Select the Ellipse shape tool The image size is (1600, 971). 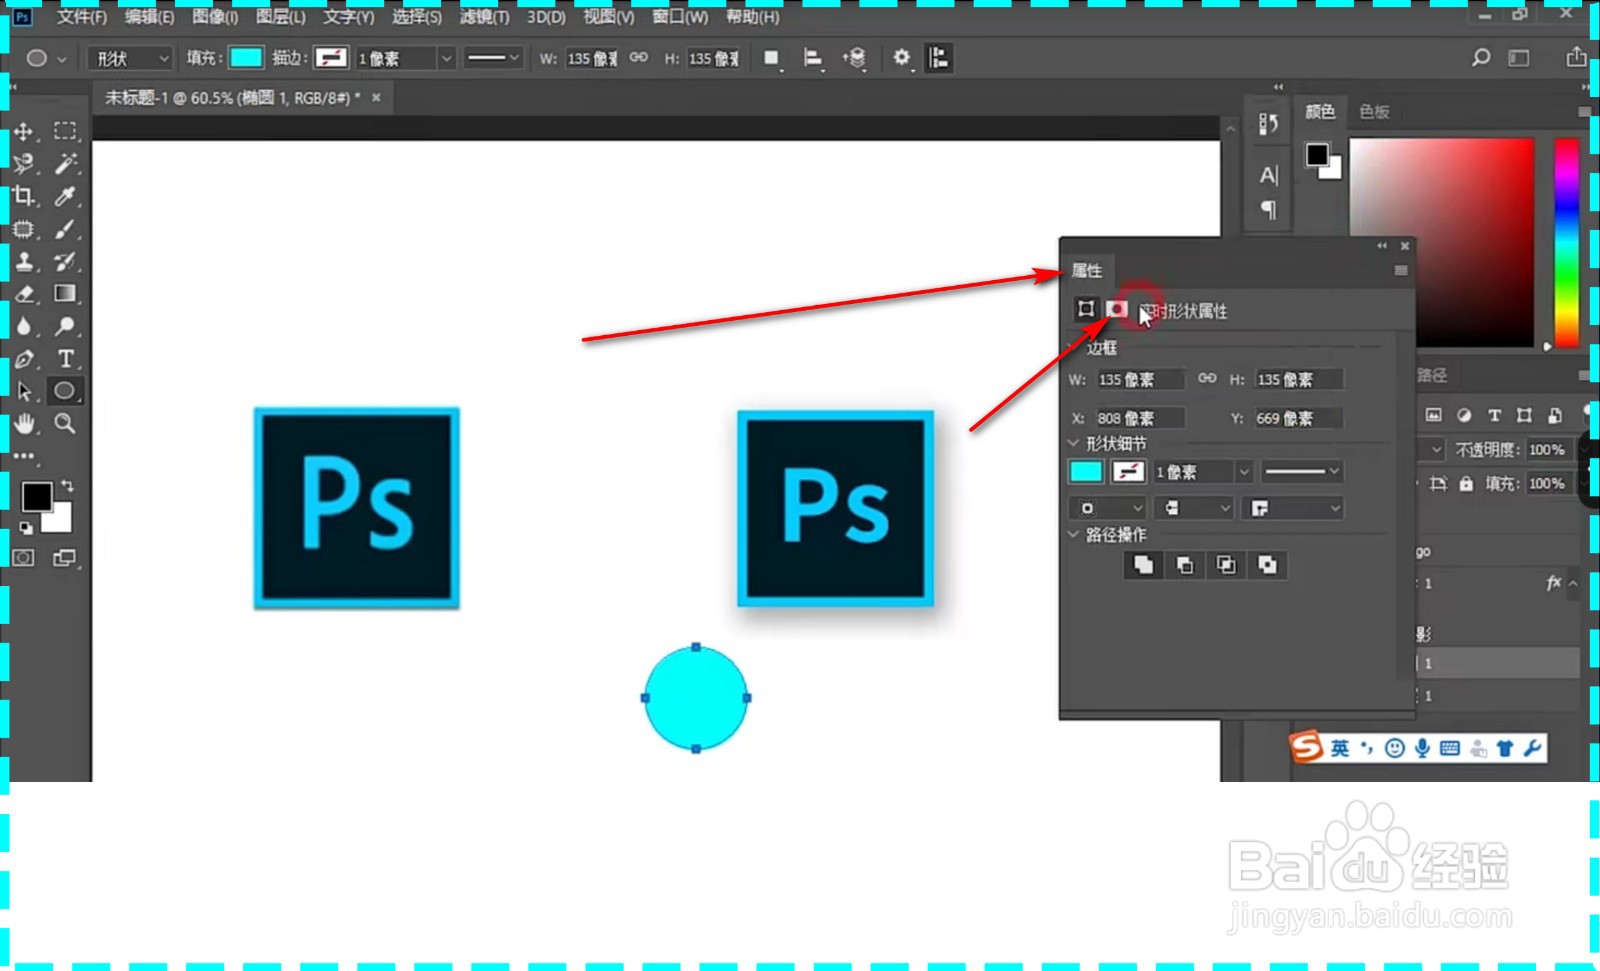tap(65, 391)
